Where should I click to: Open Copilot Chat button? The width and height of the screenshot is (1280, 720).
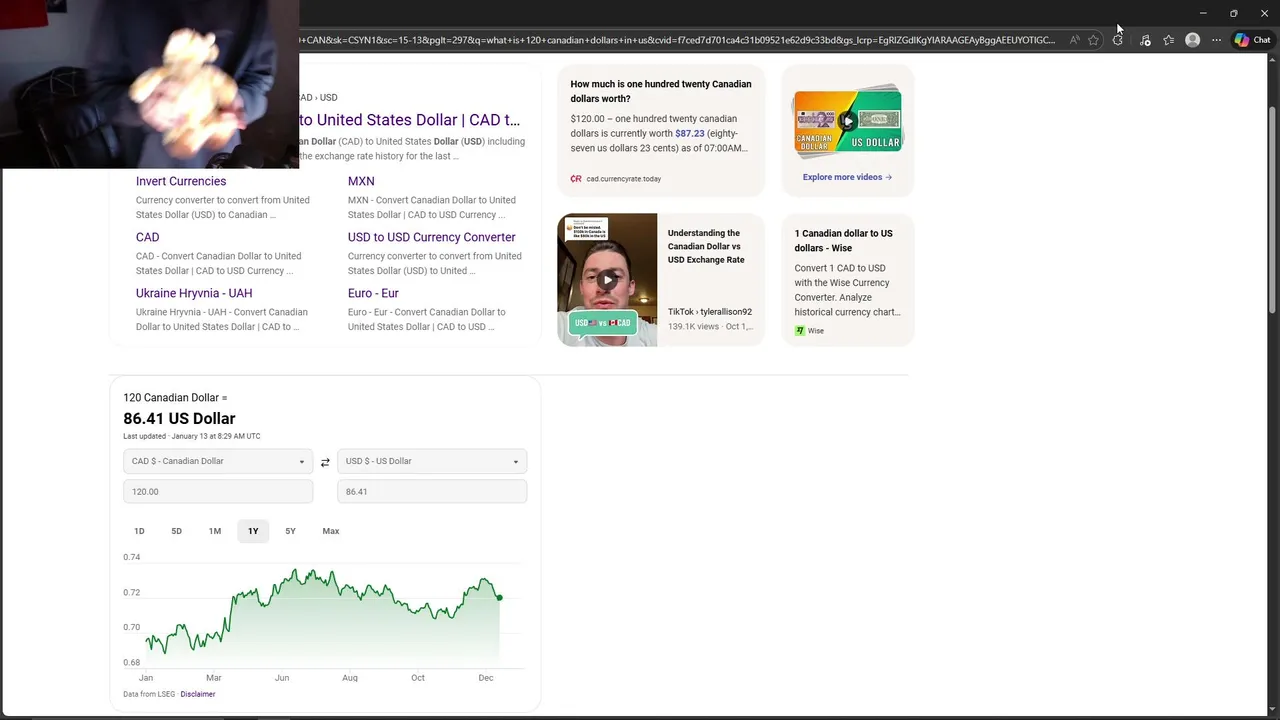coord(1252,40)
